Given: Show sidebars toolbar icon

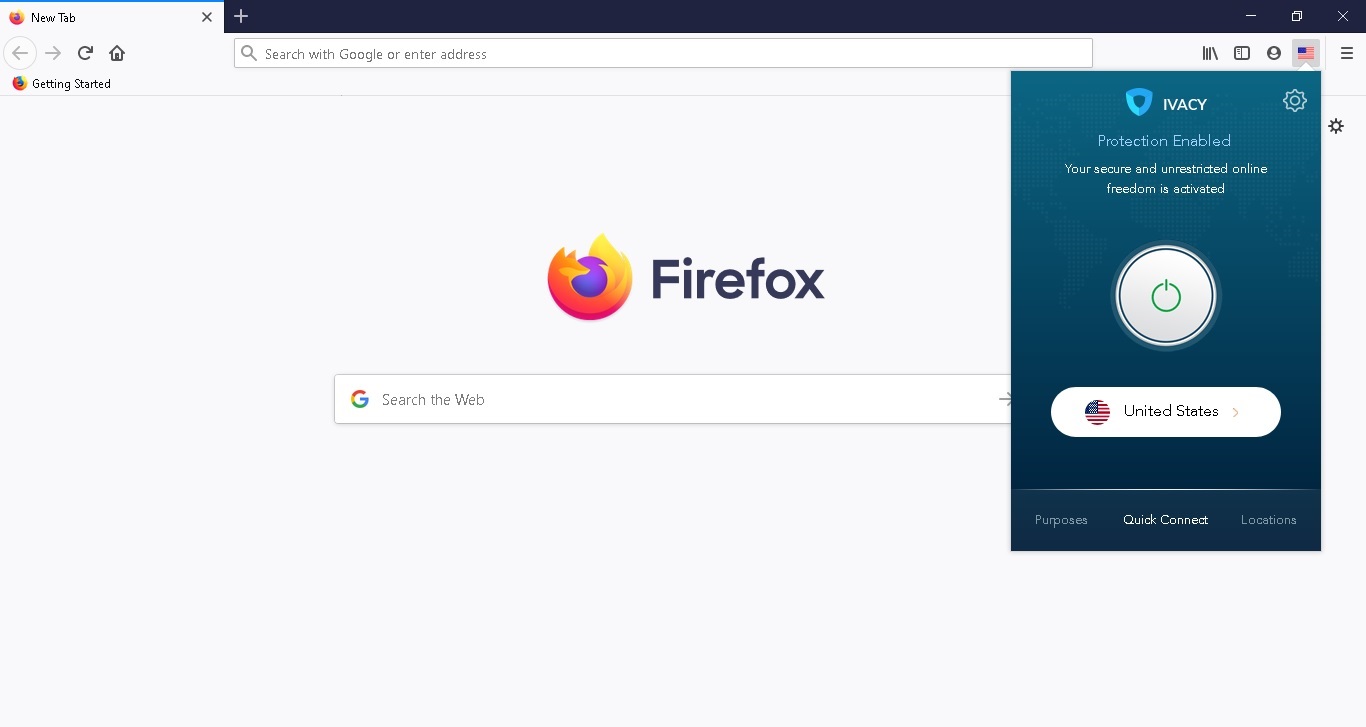Looking at the screenshot, I should [x=1242, y=53].
